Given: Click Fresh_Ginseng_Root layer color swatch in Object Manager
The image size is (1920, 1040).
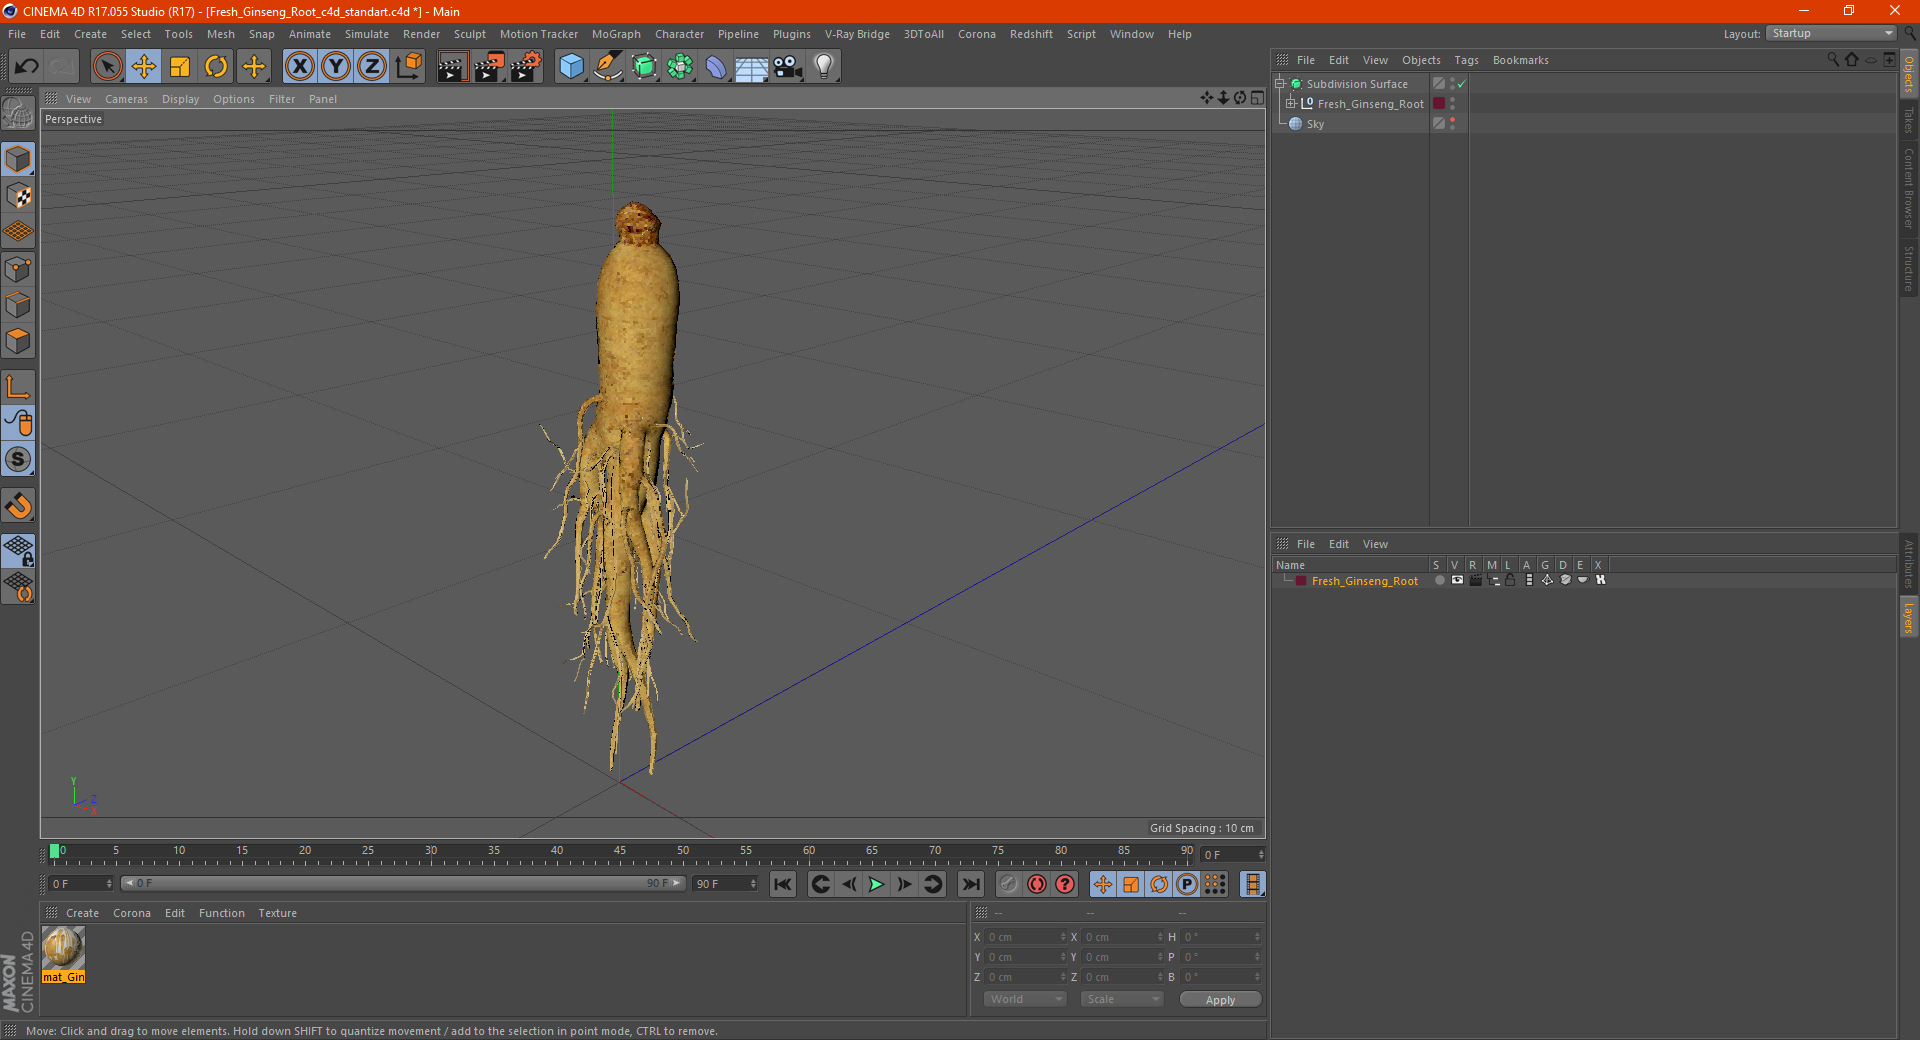Looking at the screenshot, I should [x=1439, y=103].
